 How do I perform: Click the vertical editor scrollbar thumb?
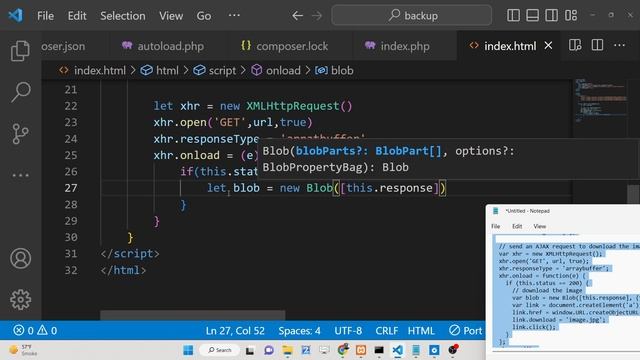pyautogui.click(x=633, y=194)
